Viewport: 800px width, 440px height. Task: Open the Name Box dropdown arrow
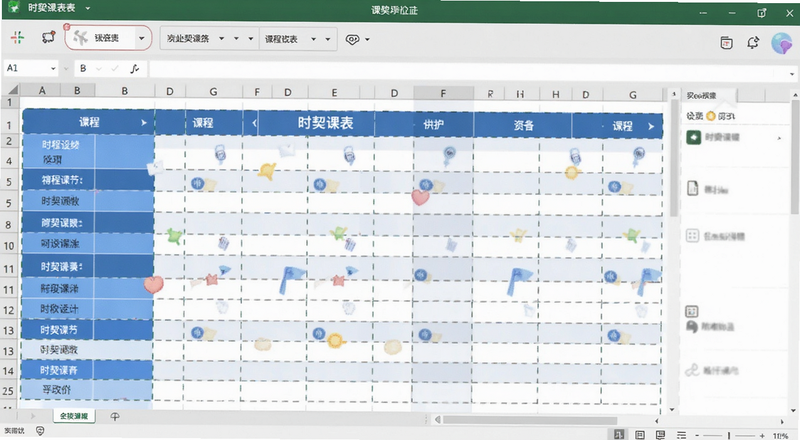(53, 68)
